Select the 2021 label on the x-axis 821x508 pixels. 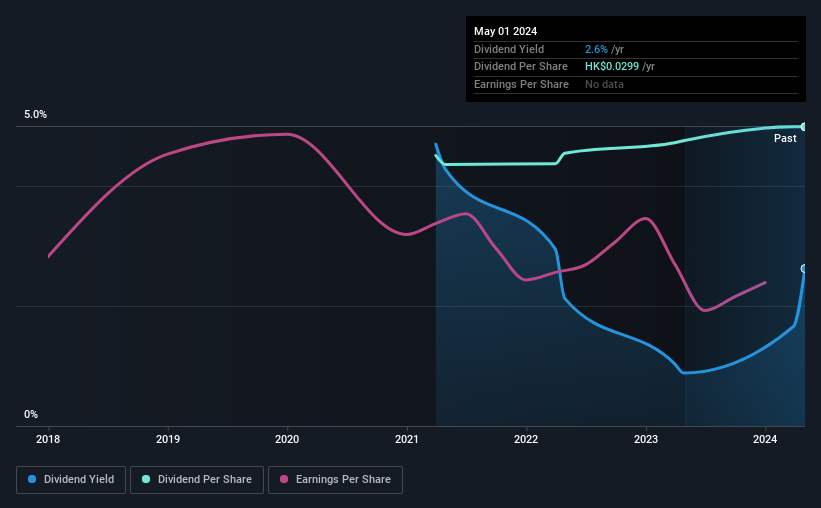[x=407, y=439]
